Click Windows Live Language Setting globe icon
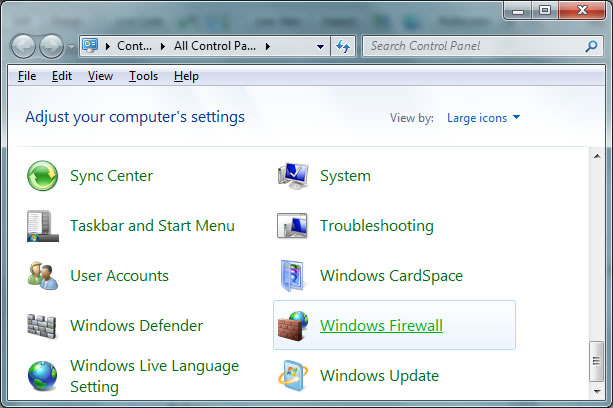Image resolution: width=613 pixels, height=408 pixels. [x=43, y=376]
